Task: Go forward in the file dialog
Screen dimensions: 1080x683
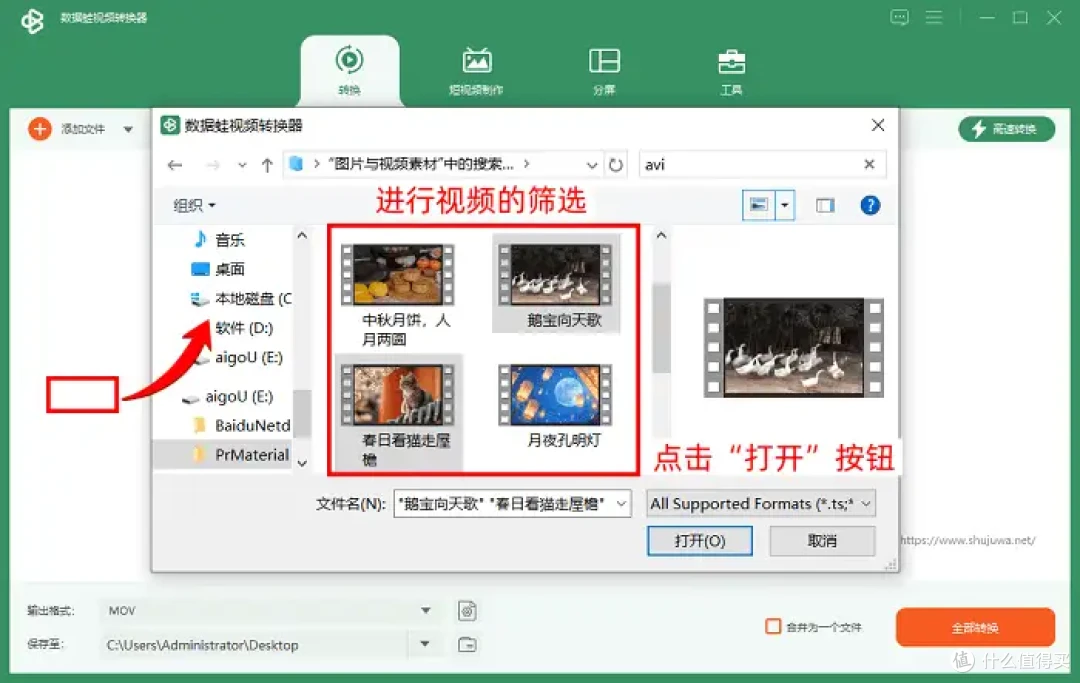Action: [213, 165]
